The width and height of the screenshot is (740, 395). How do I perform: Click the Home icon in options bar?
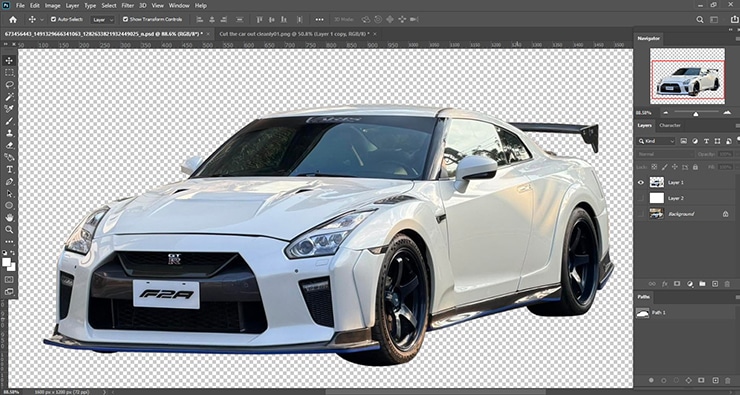(13, 19)
